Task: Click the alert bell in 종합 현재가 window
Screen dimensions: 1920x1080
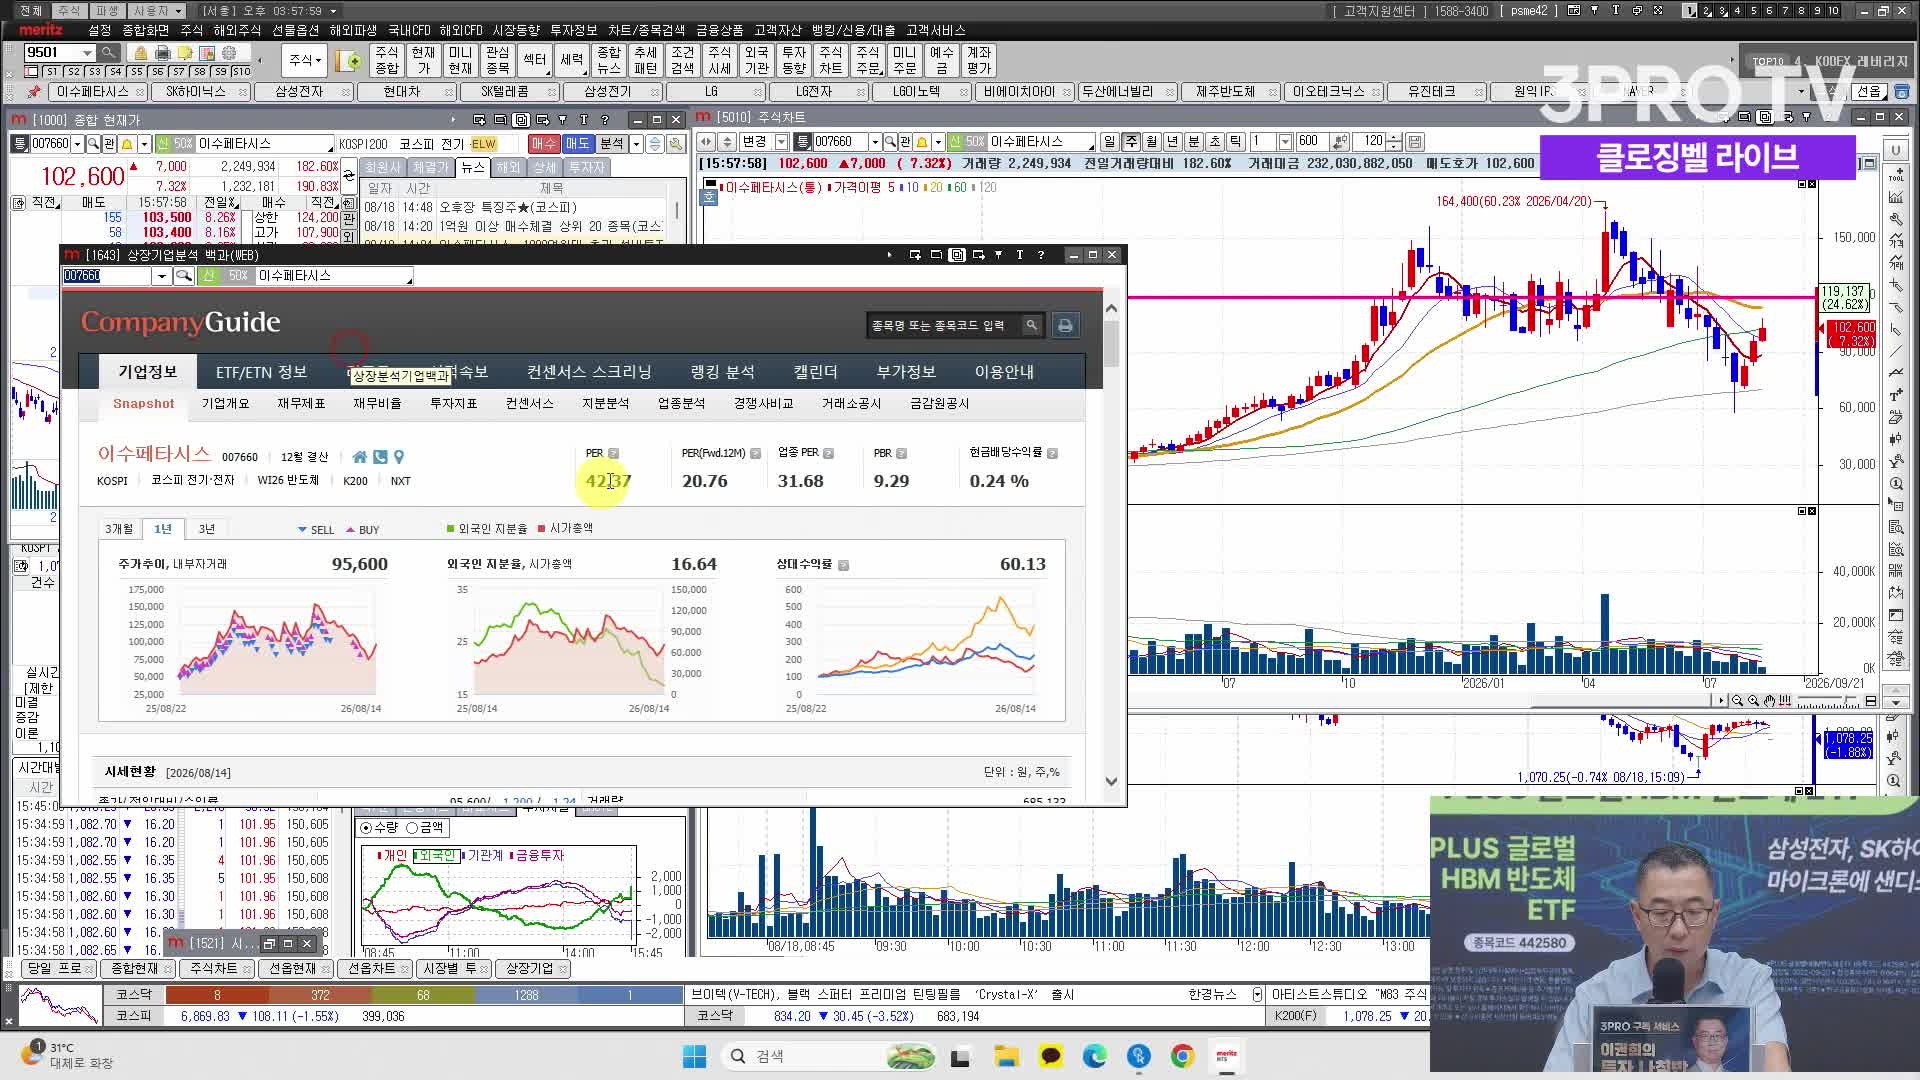Action: coord(127,144)
